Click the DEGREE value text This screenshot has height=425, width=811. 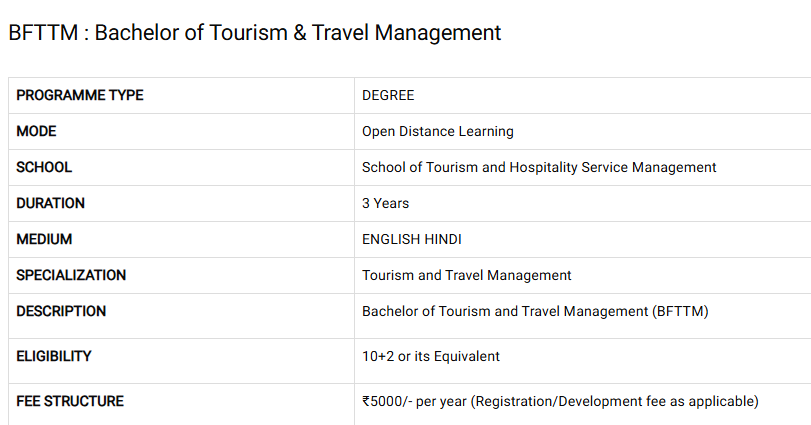click(388, 96)
